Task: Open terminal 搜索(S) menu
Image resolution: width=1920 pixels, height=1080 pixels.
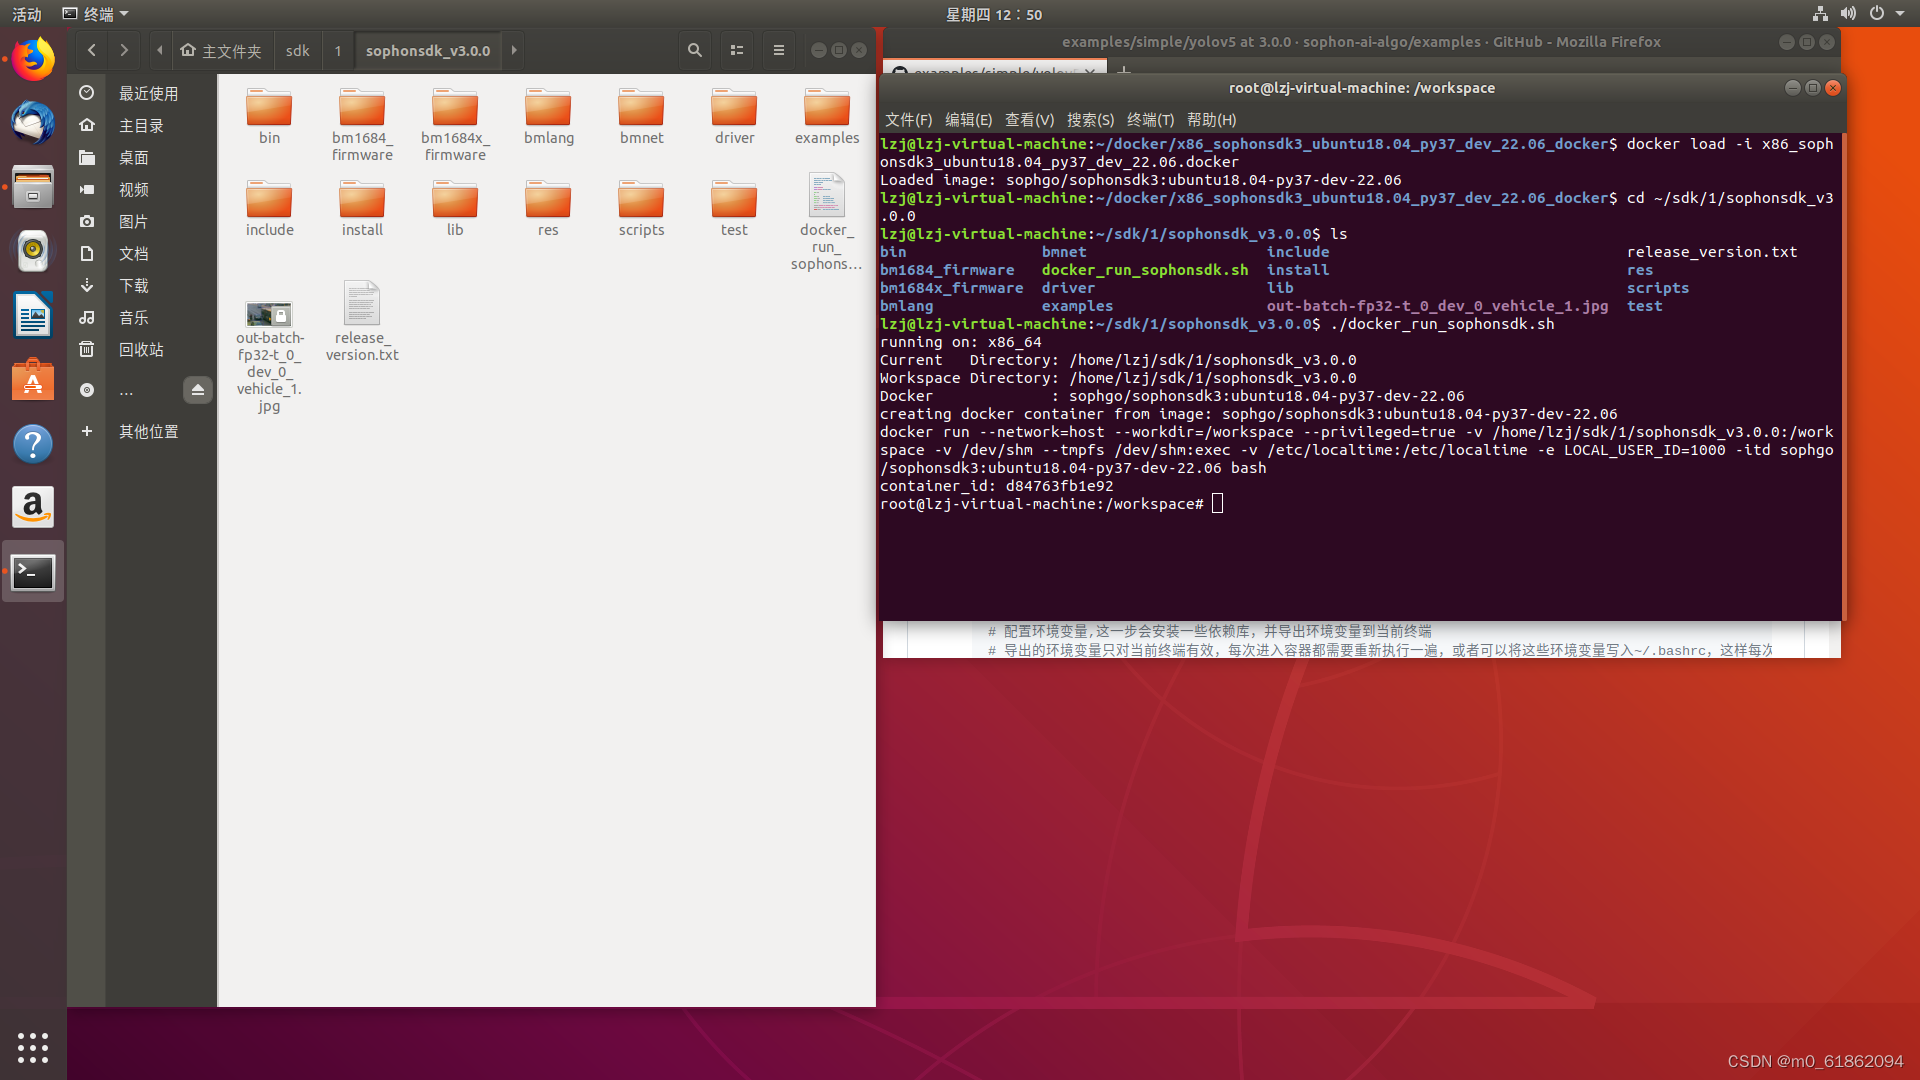Action: point(1090,120)
